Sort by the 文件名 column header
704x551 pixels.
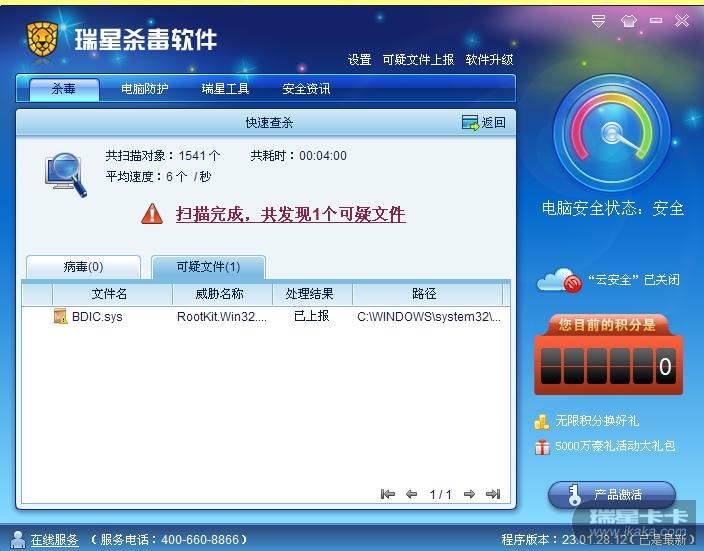point(110,294)
